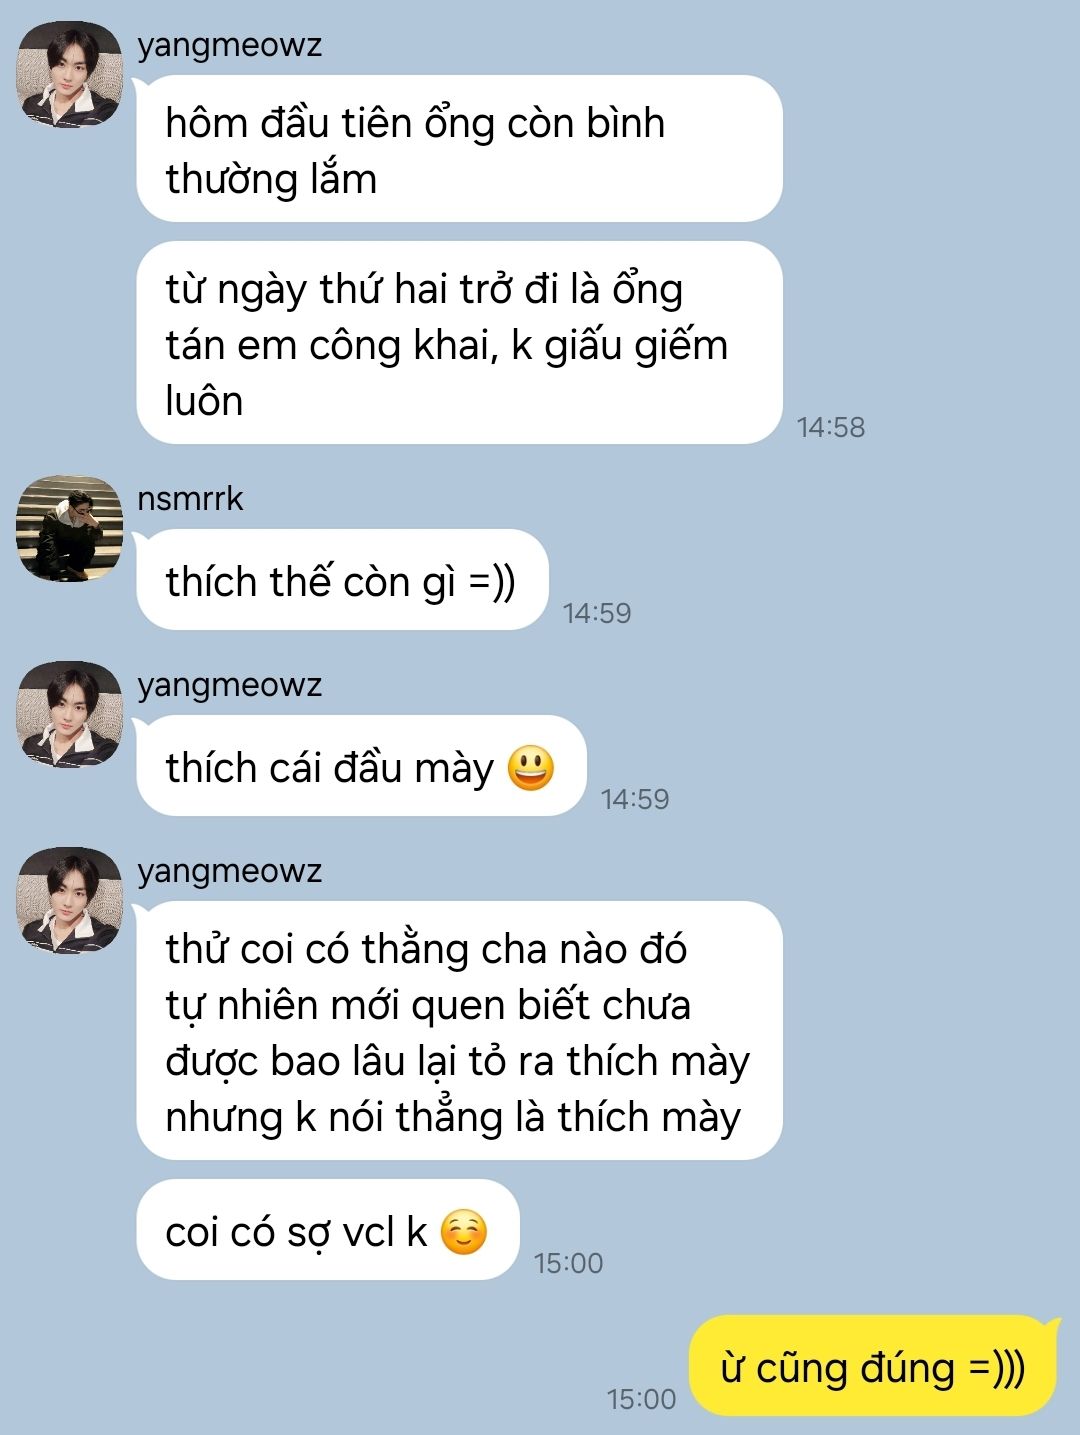Tap nsmrrk's profile picture
This screenshot has height=1435, width=1080.
pos(69,528)
